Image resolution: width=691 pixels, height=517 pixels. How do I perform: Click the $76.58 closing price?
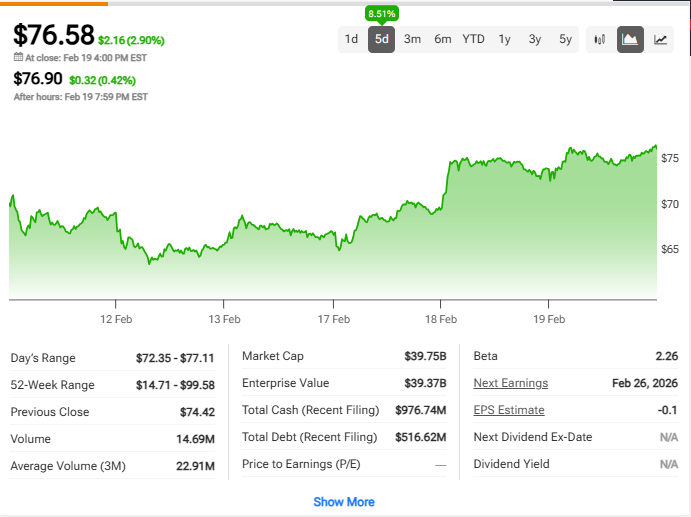[54, 35]
